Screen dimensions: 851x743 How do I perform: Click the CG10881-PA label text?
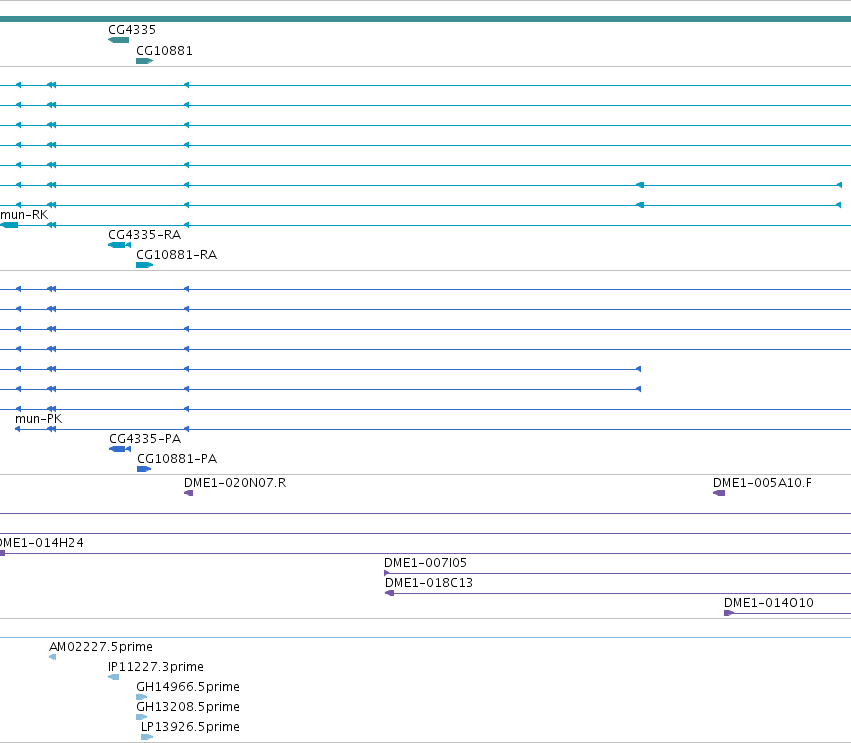coord(177,459)
